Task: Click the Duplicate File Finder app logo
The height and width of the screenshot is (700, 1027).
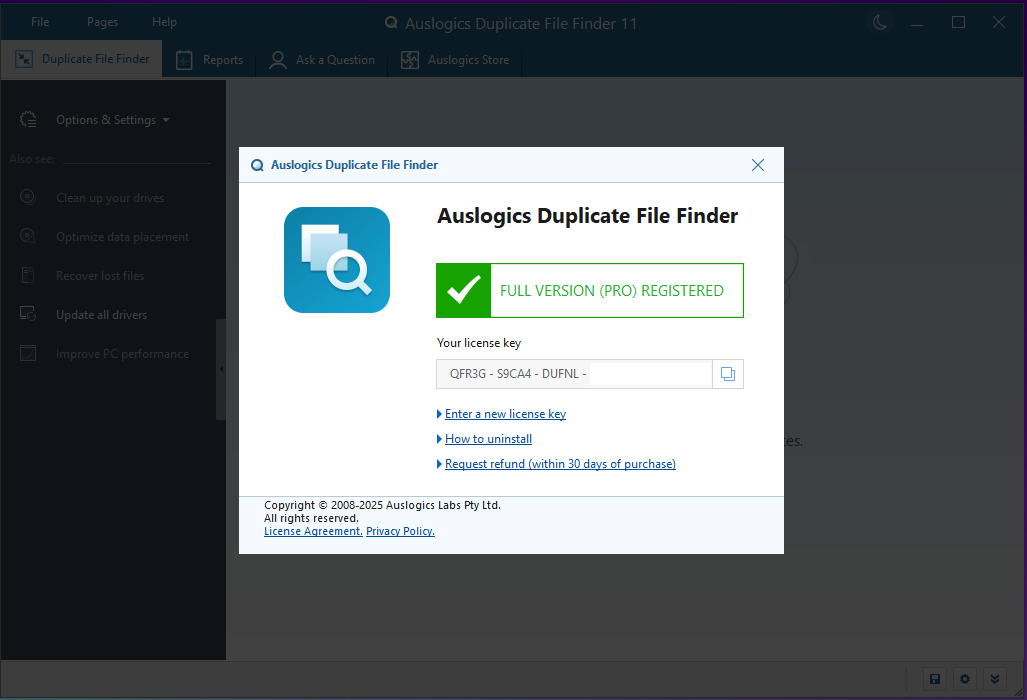Action: pyautogui.click(x=337, y=260)
